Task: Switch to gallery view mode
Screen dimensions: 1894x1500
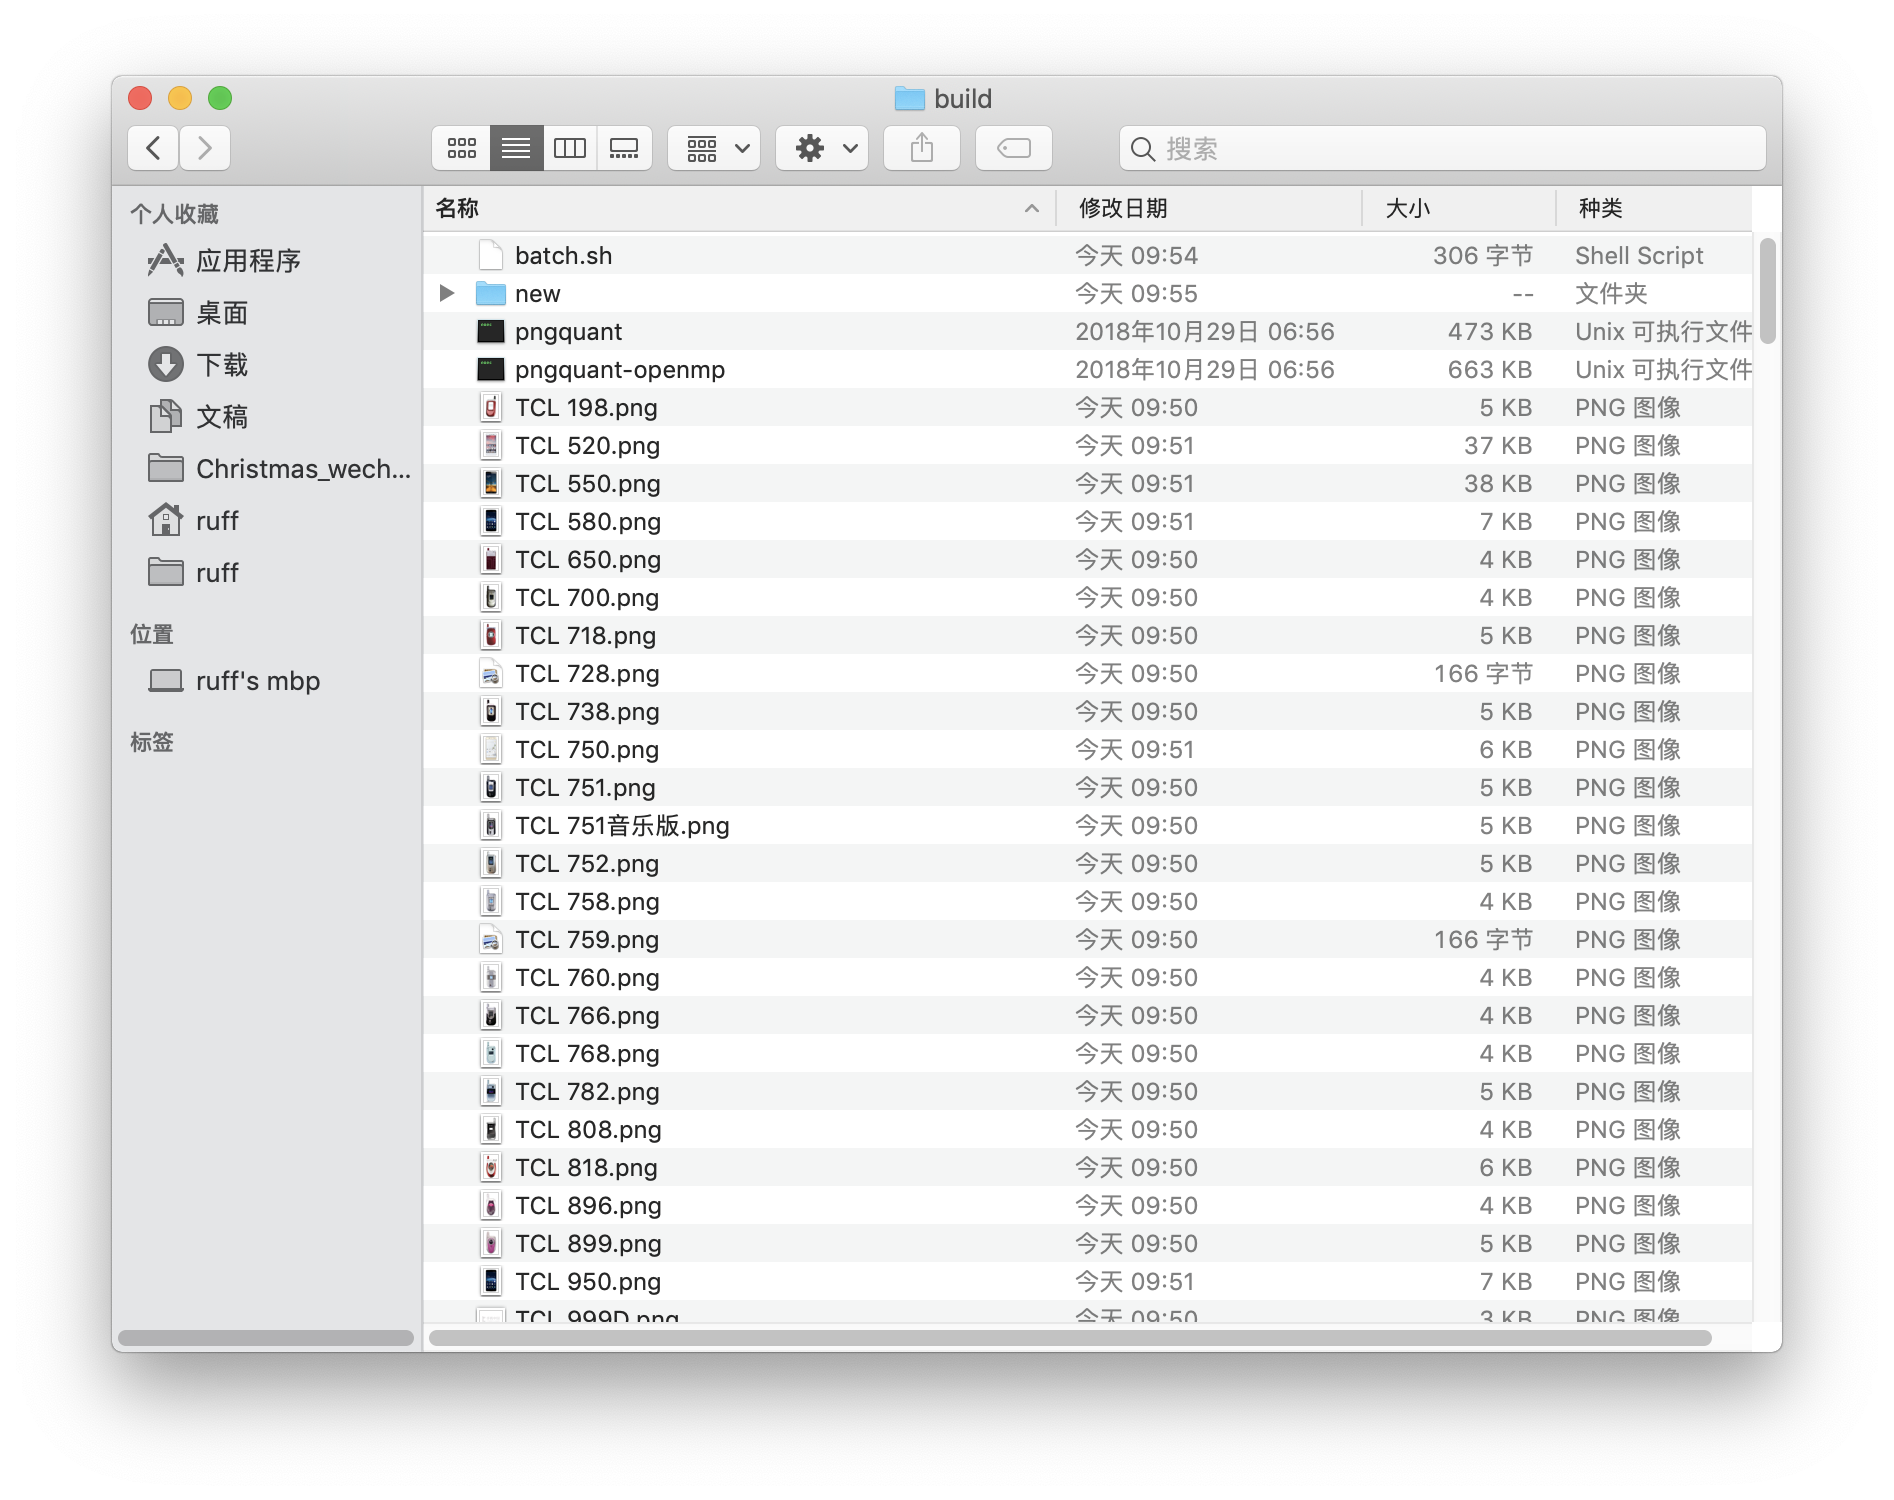Action: pos(625,147)
